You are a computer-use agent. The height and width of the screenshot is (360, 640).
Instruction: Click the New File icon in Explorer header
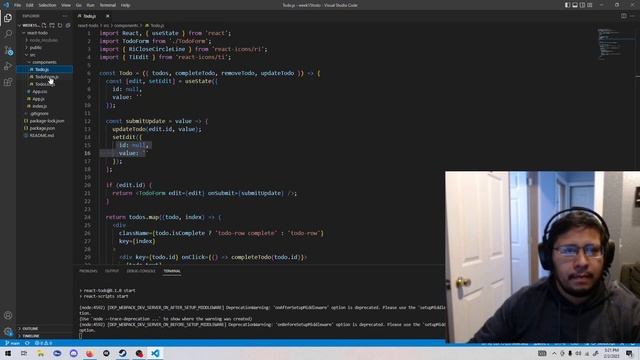(44, 25)
